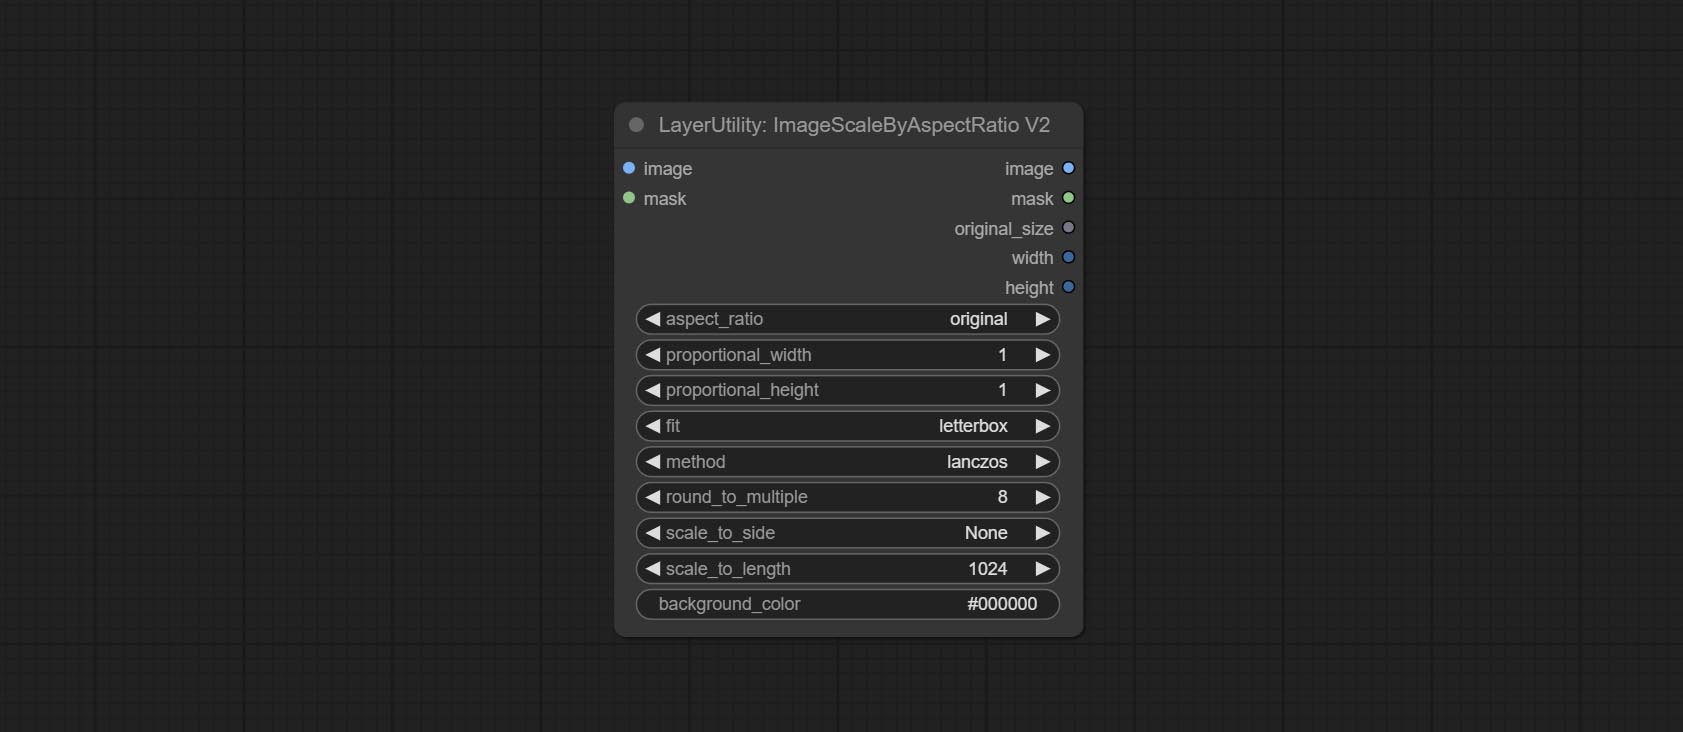Edit the background_color #000000 field
The width and height of the screenshot is (1683, 732).
(847, 604)
